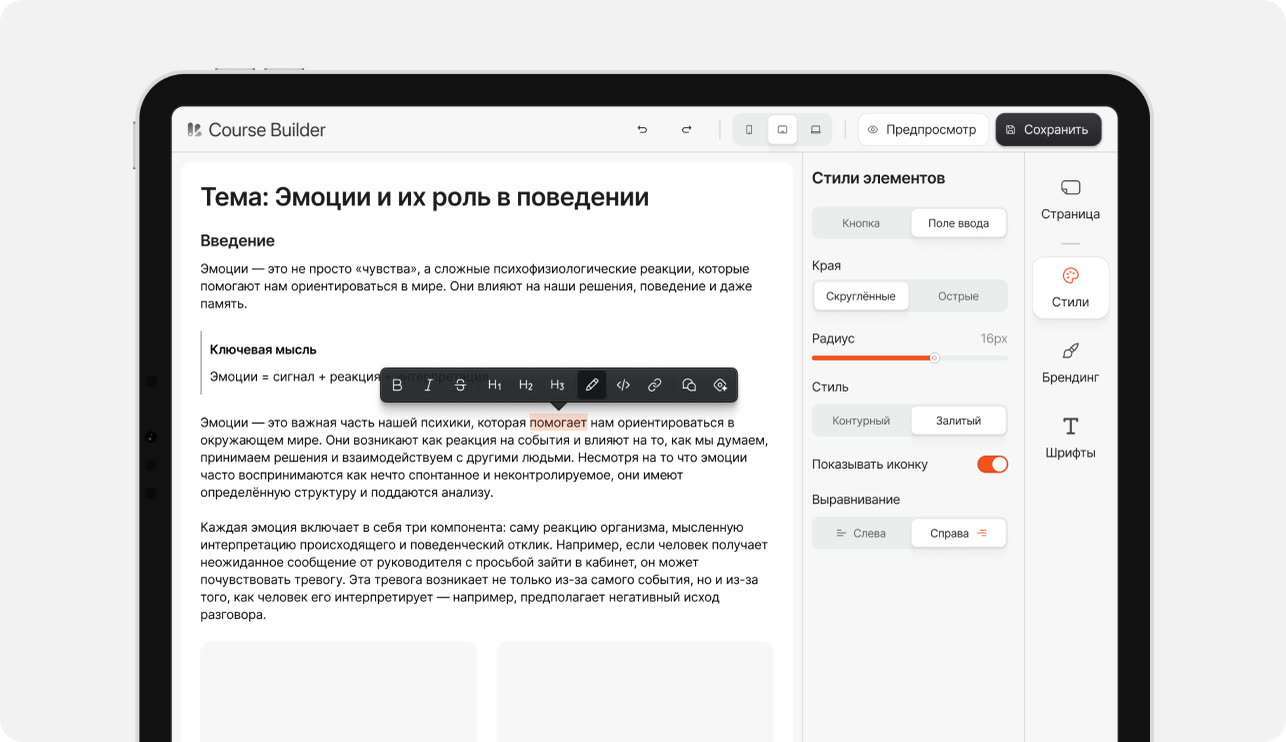The height and width of the screenshot is (742, 1286).
Task: Align to 'Справа'
Action: 958,533
